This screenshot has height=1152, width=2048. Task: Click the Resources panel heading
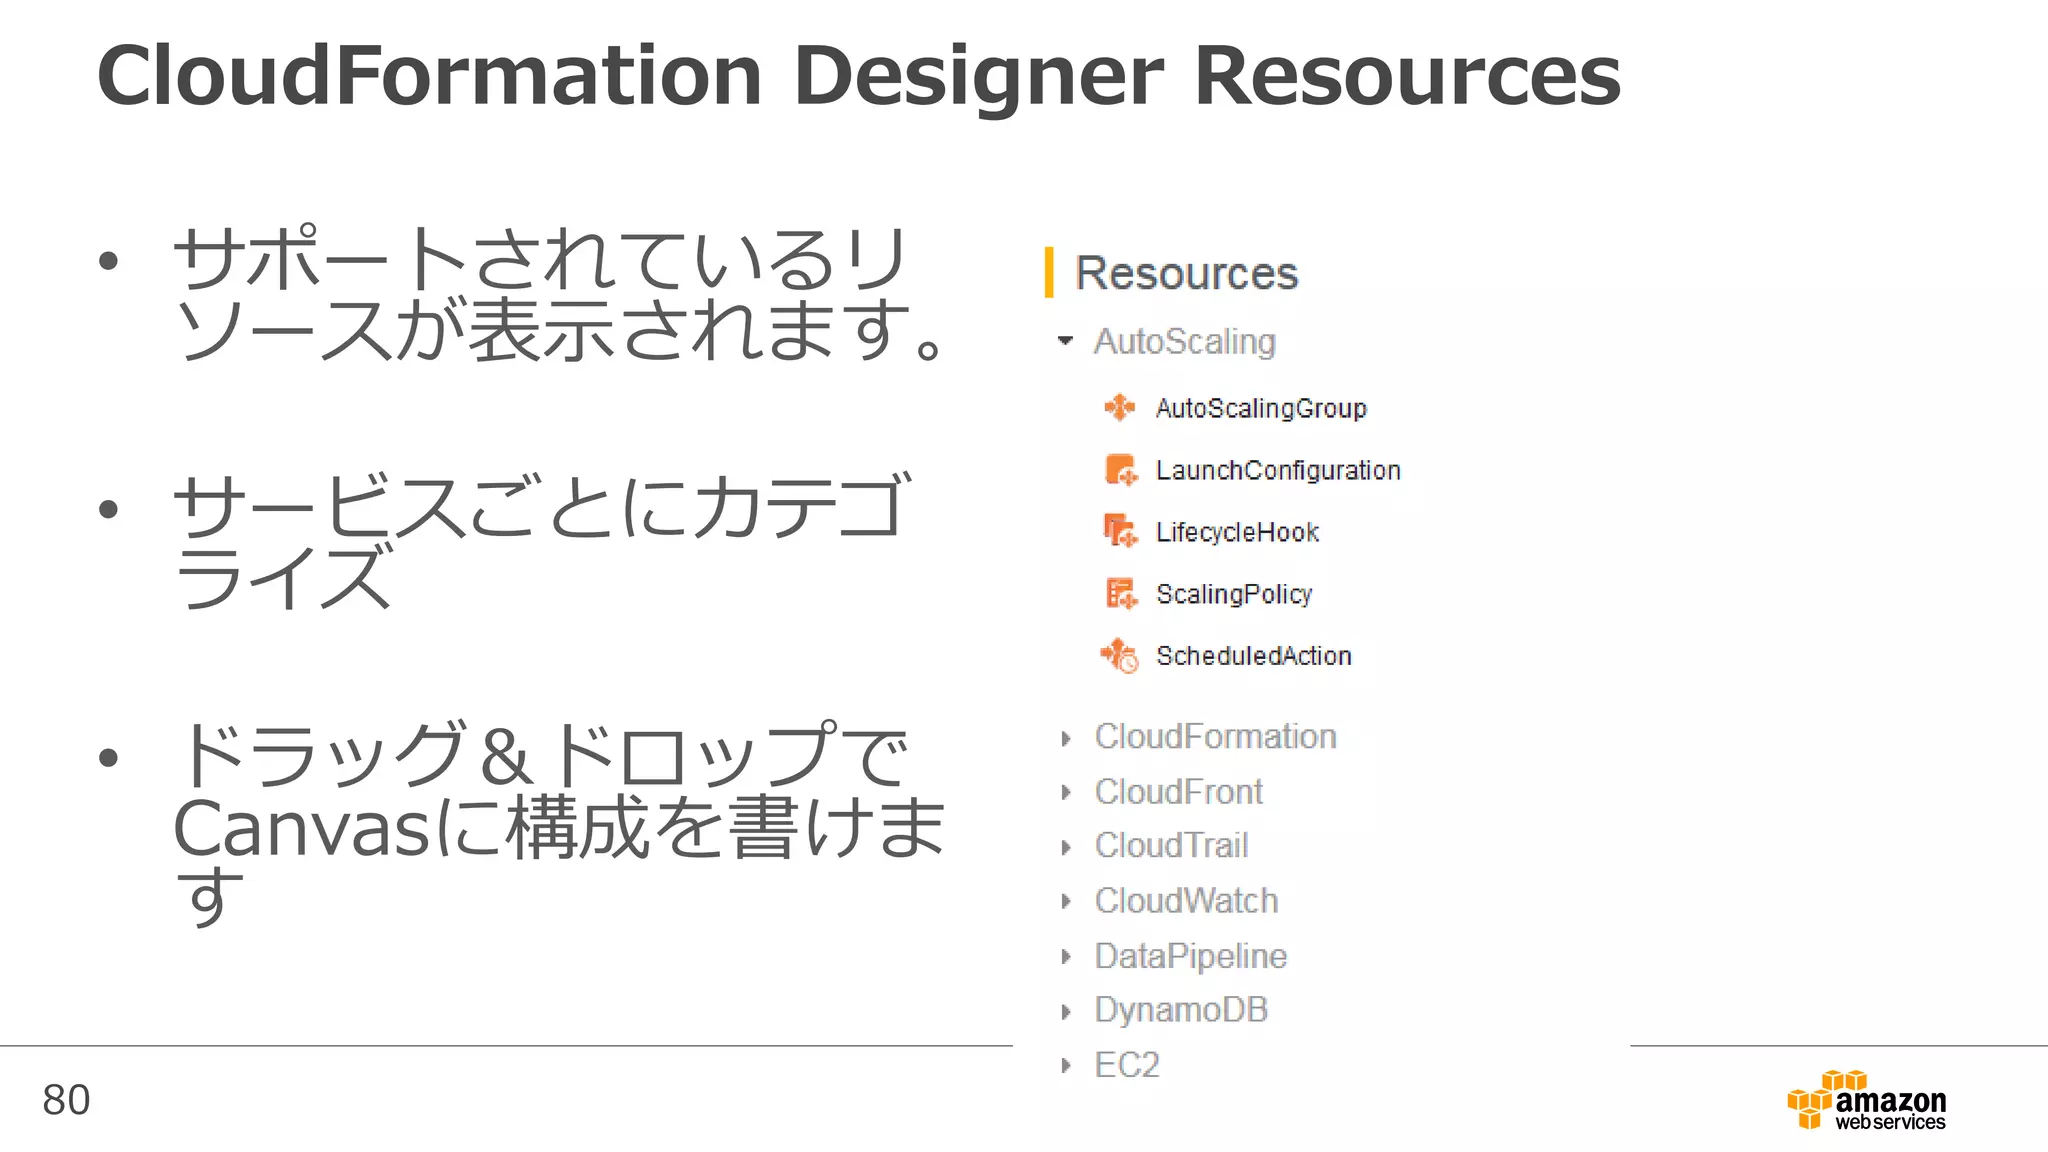[1186, 273]
